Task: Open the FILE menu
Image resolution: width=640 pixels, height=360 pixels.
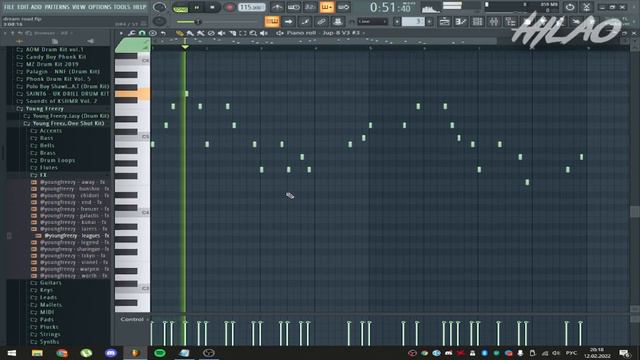Action: (x=9, y=7)
